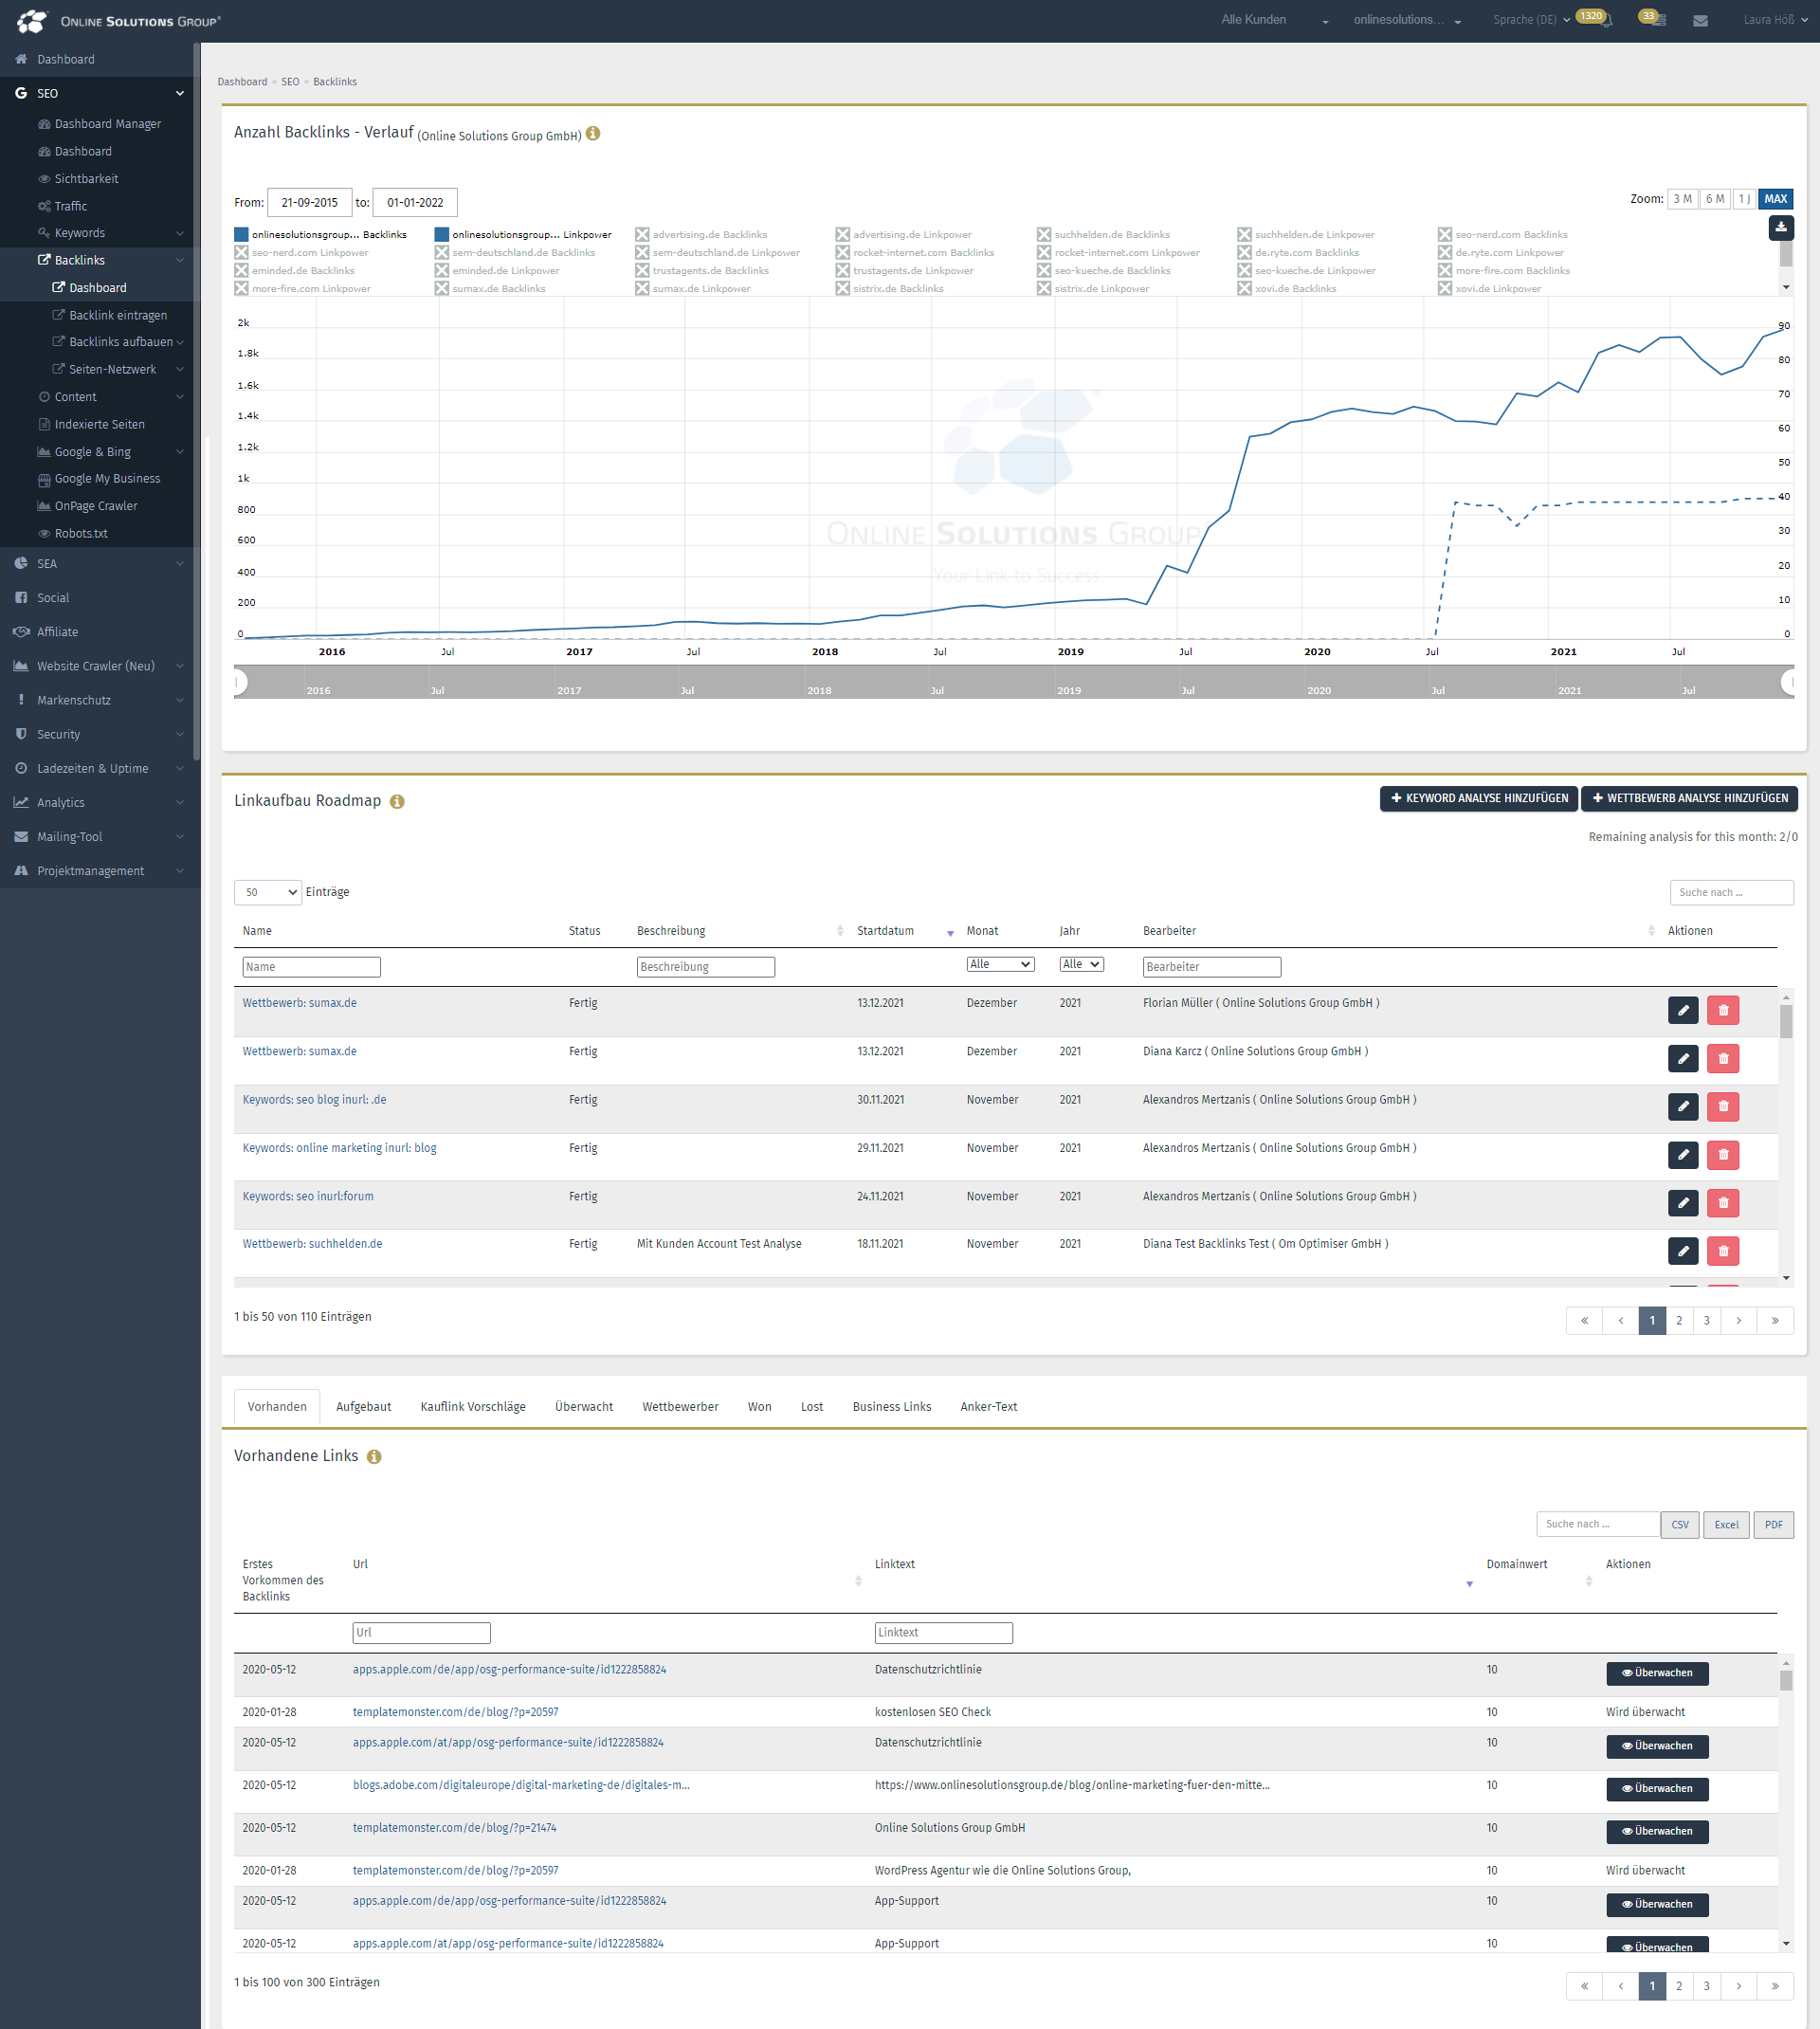Click the From date field 21-09-2015
1820x2029 pixels.
(310, 202)
